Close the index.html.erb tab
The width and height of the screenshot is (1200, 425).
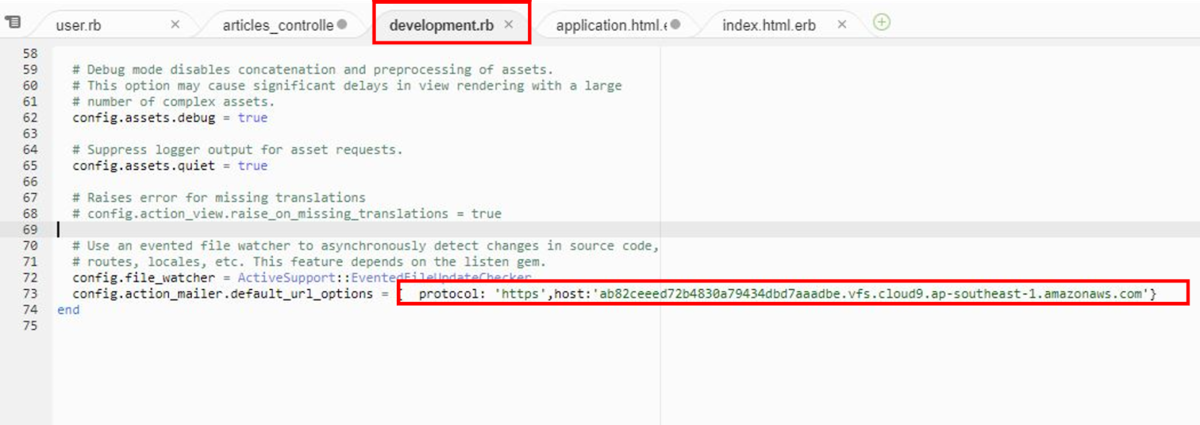click(x=841, y=24)
